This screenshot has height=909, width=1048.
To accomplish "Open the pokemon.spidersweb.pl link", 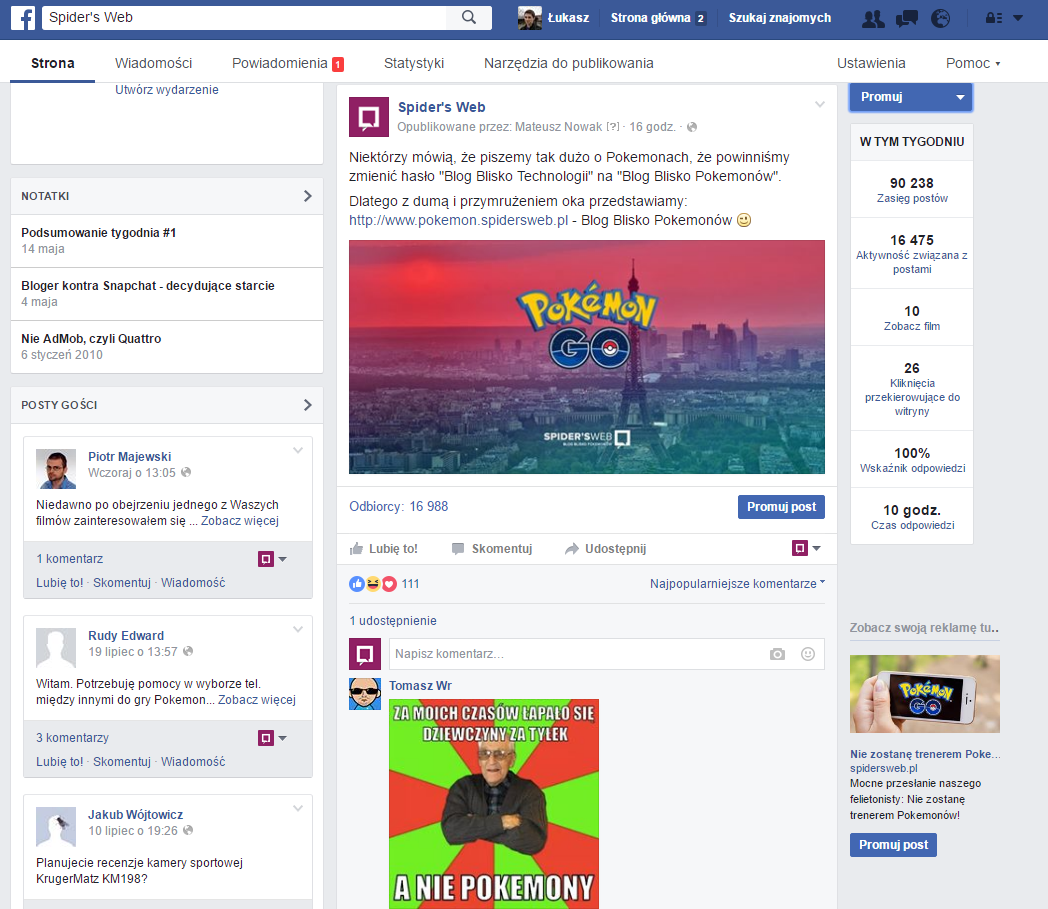I will pos(458,220).
